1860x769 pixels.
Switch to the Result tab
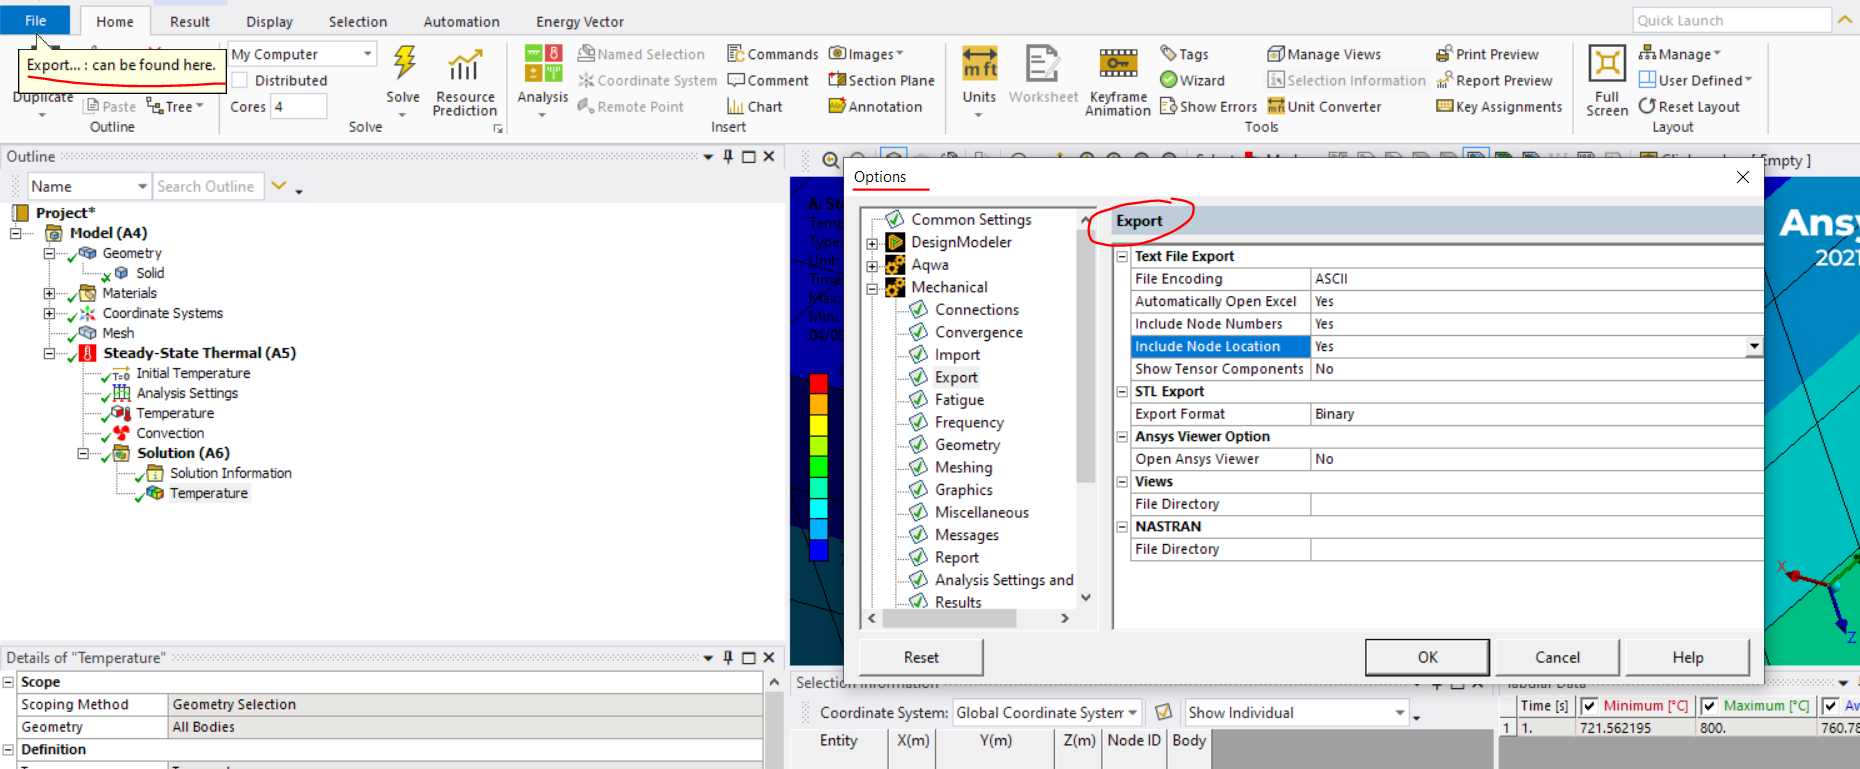[x=190, y=22]
